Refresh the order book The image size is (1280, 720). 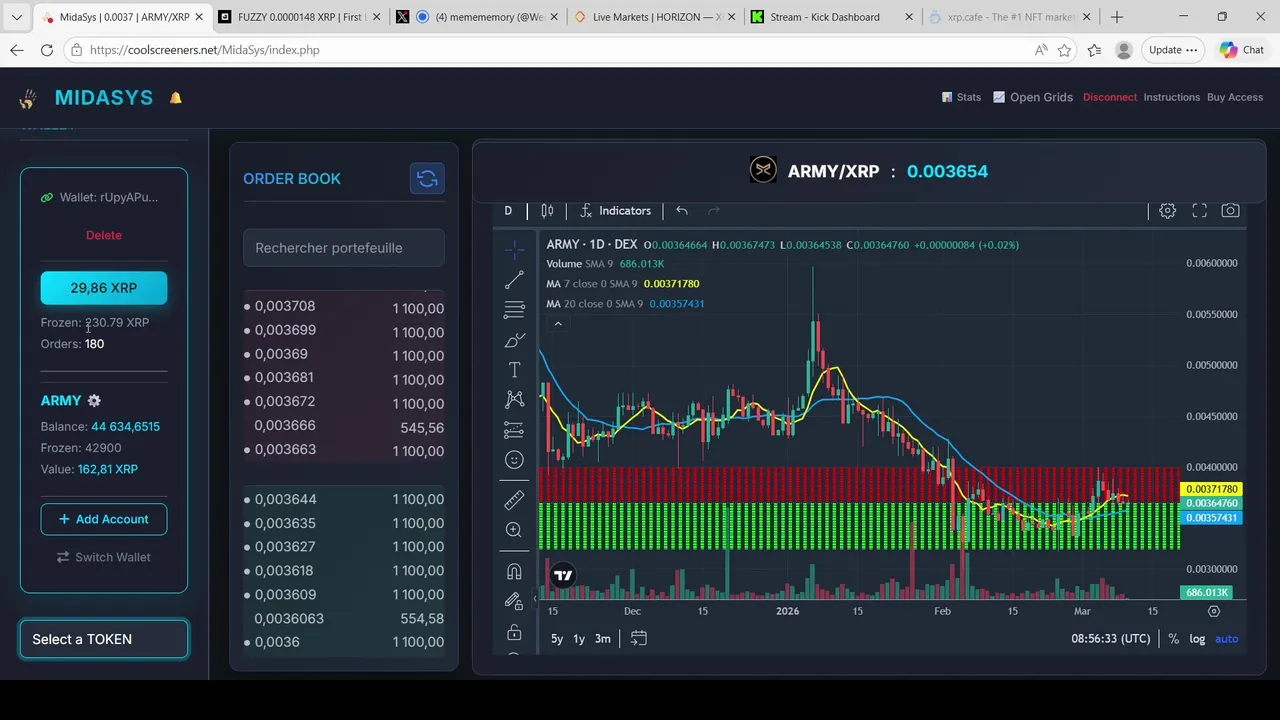click(427, 179)
